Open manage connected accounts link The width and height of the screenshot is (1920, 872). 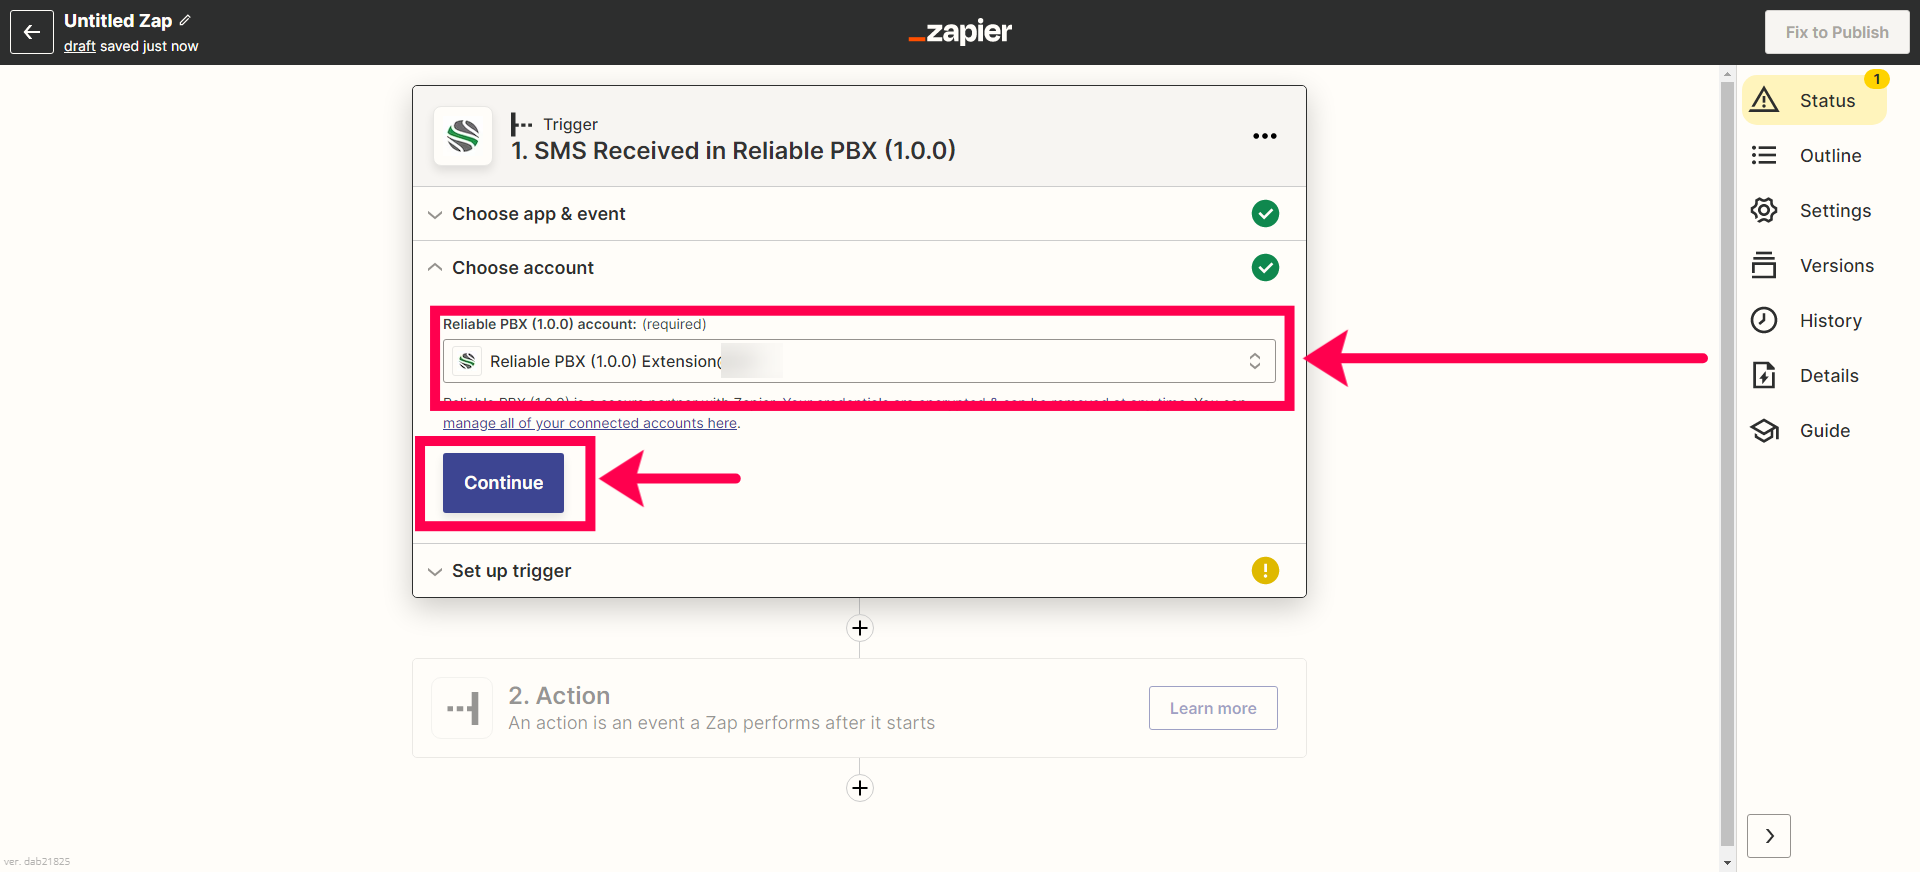[x=590, y=423]
